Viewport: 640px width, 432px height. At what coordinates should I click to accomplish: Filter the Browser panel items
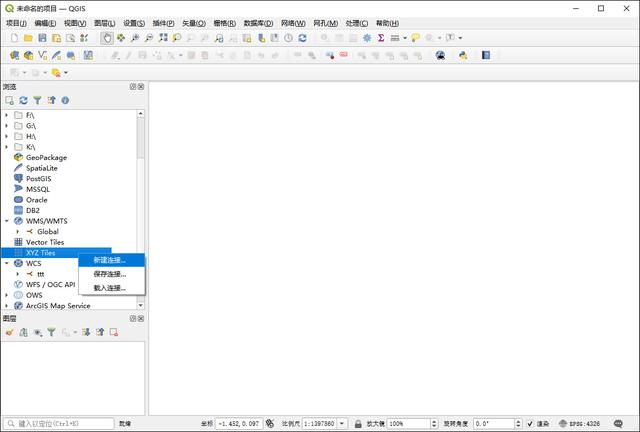pos(37,100)
